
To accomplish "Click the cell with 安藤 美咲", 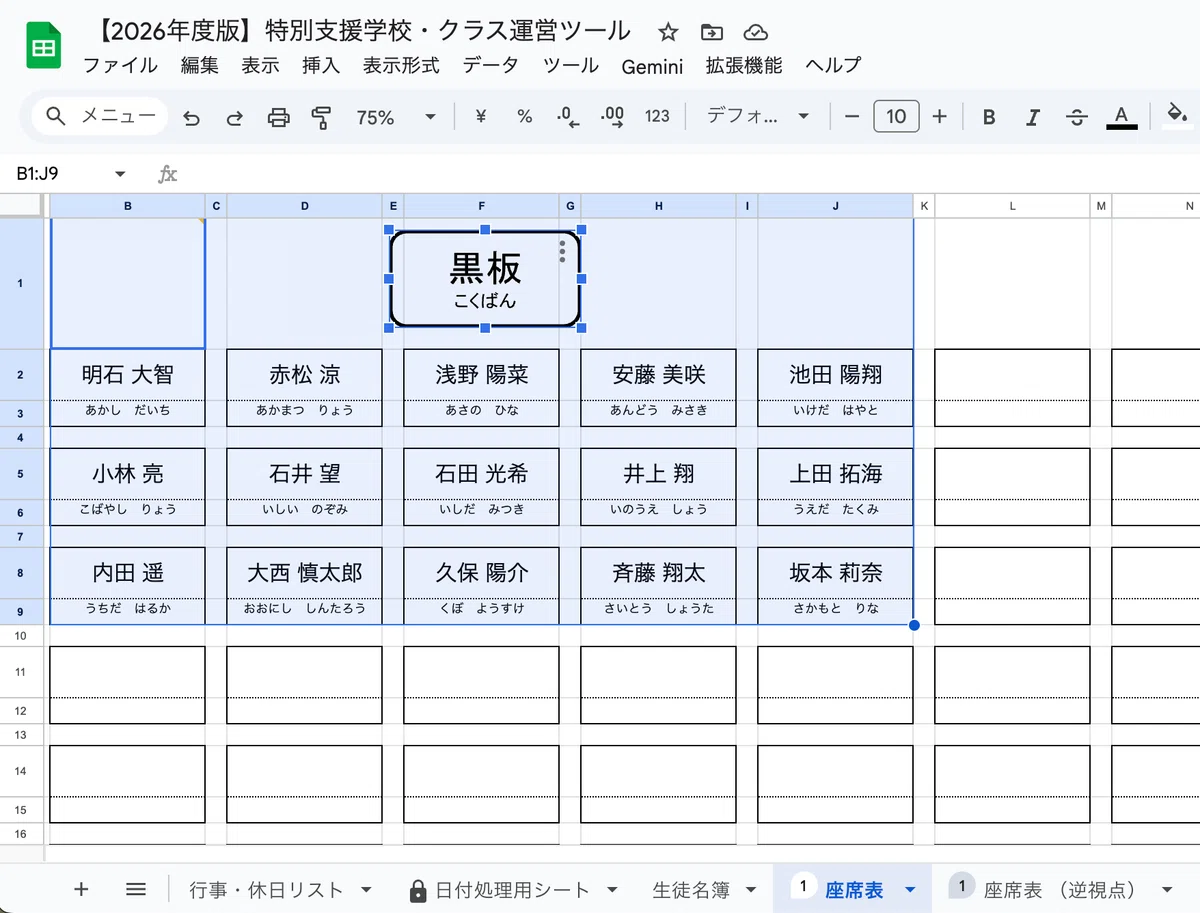I will tap(658, 375).
